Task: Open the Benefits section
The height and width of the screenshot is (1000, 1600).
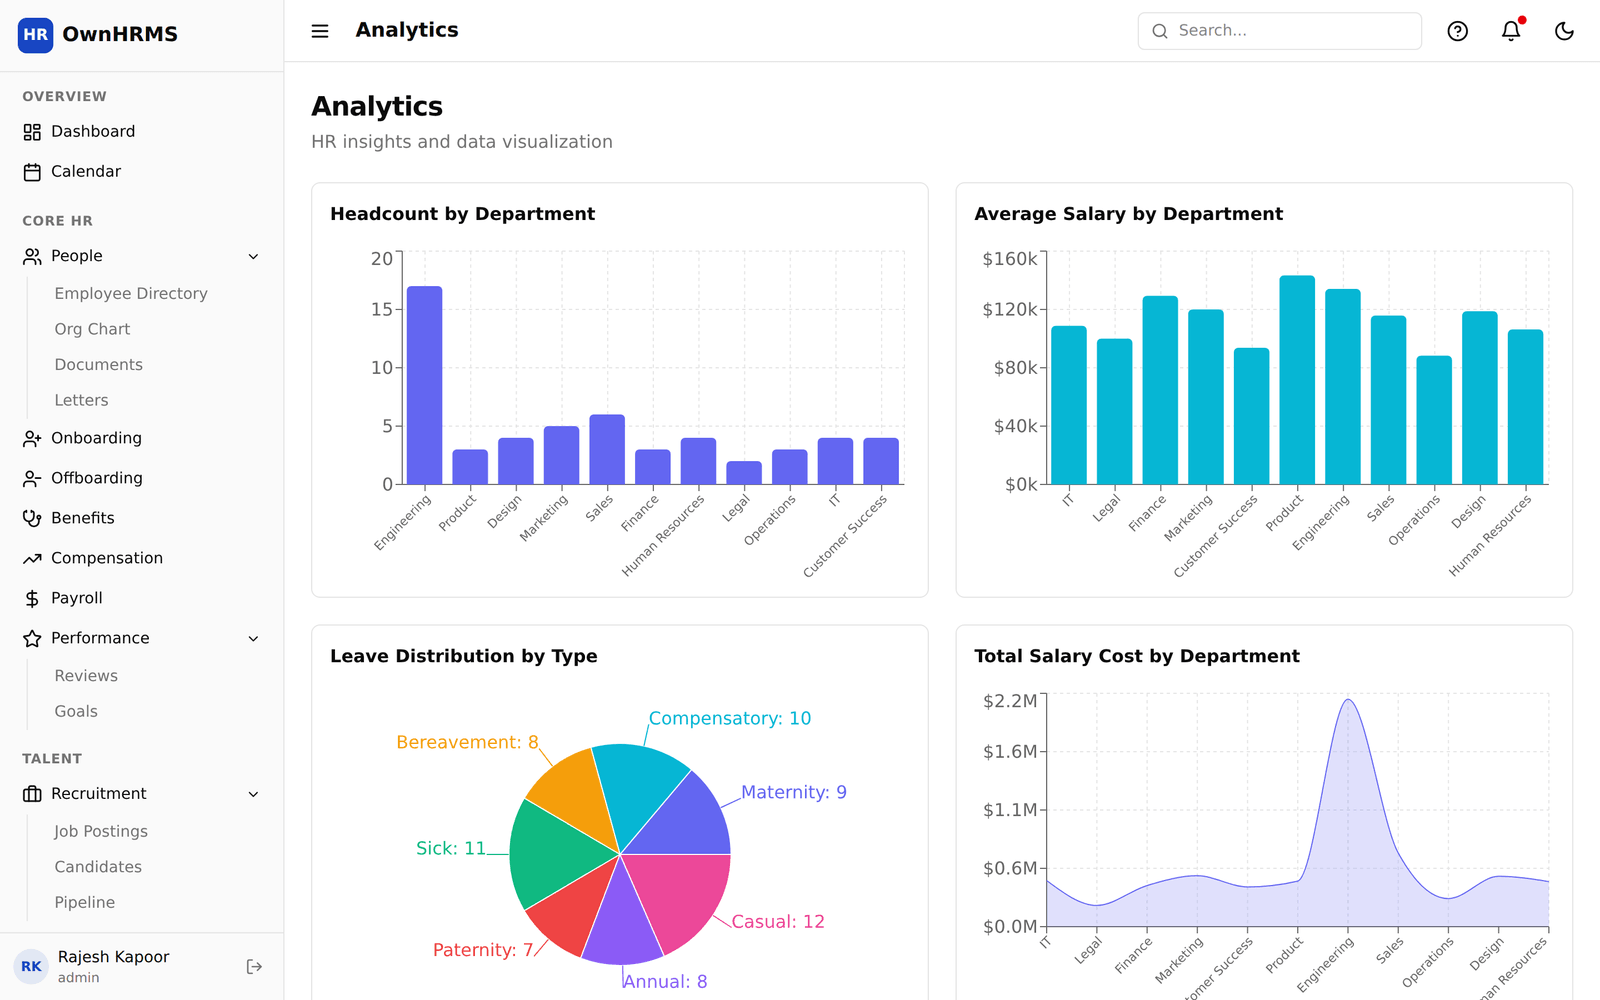Action: (142, 519)
